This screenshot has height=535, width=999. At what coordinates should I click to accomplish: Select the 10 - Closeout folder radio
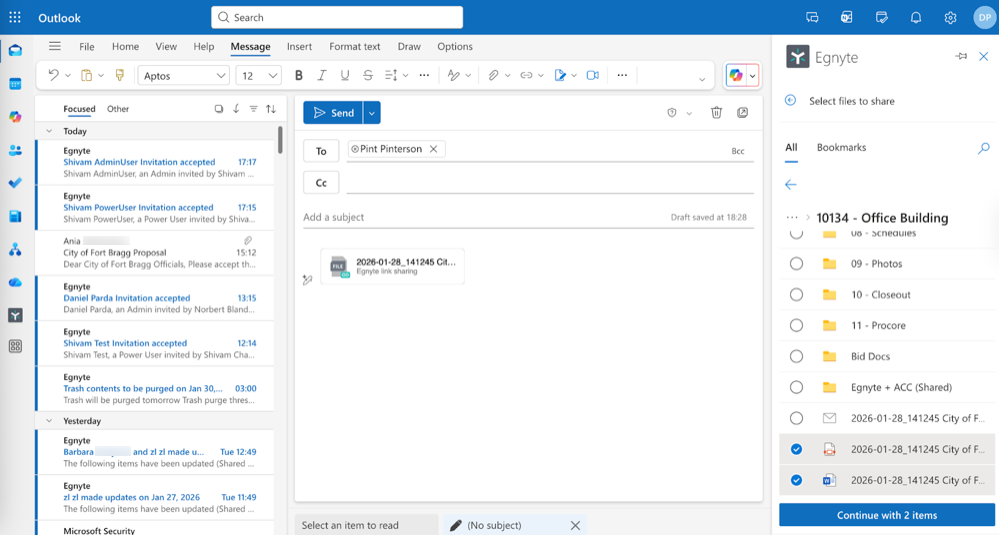click(796, 294)
